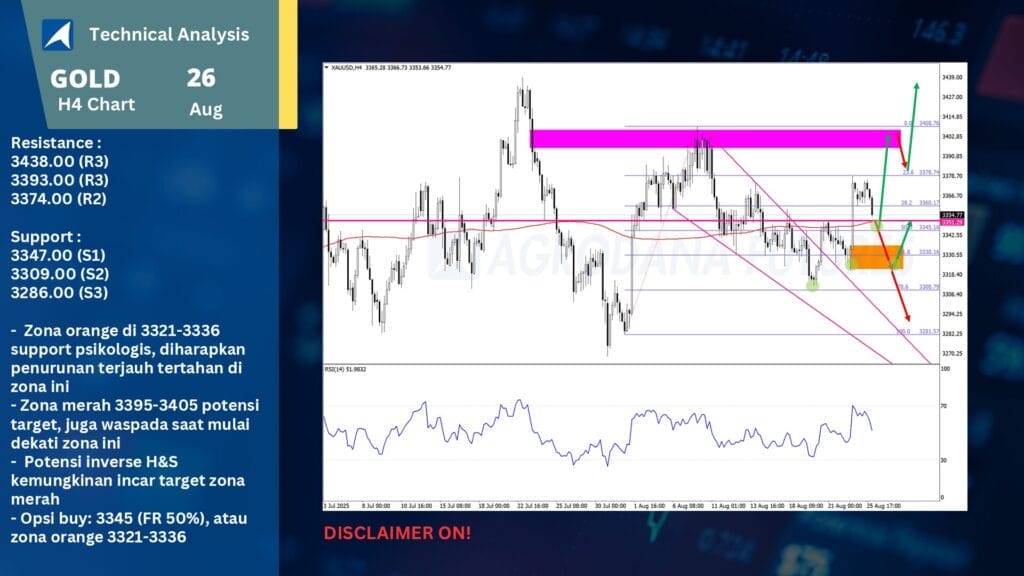
Task: Click the 3347.00 (S1) support level
Action: click(x=58, y=255)
